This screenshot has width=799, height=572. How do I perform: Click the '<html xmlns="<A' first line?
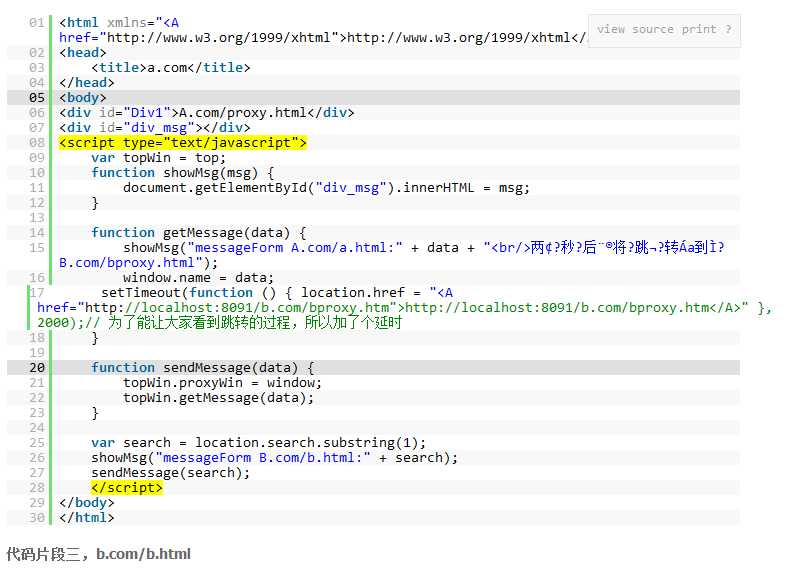[119, 23]
